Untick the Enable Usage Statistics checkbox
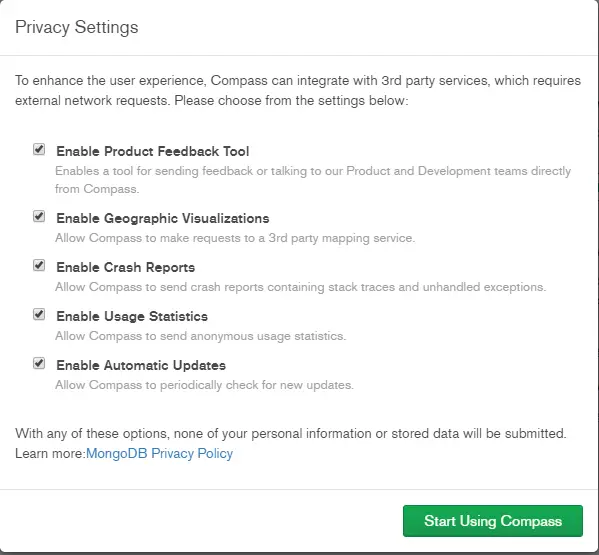The width and height of the screenshot is (599, 555). (x=39, y=314)
